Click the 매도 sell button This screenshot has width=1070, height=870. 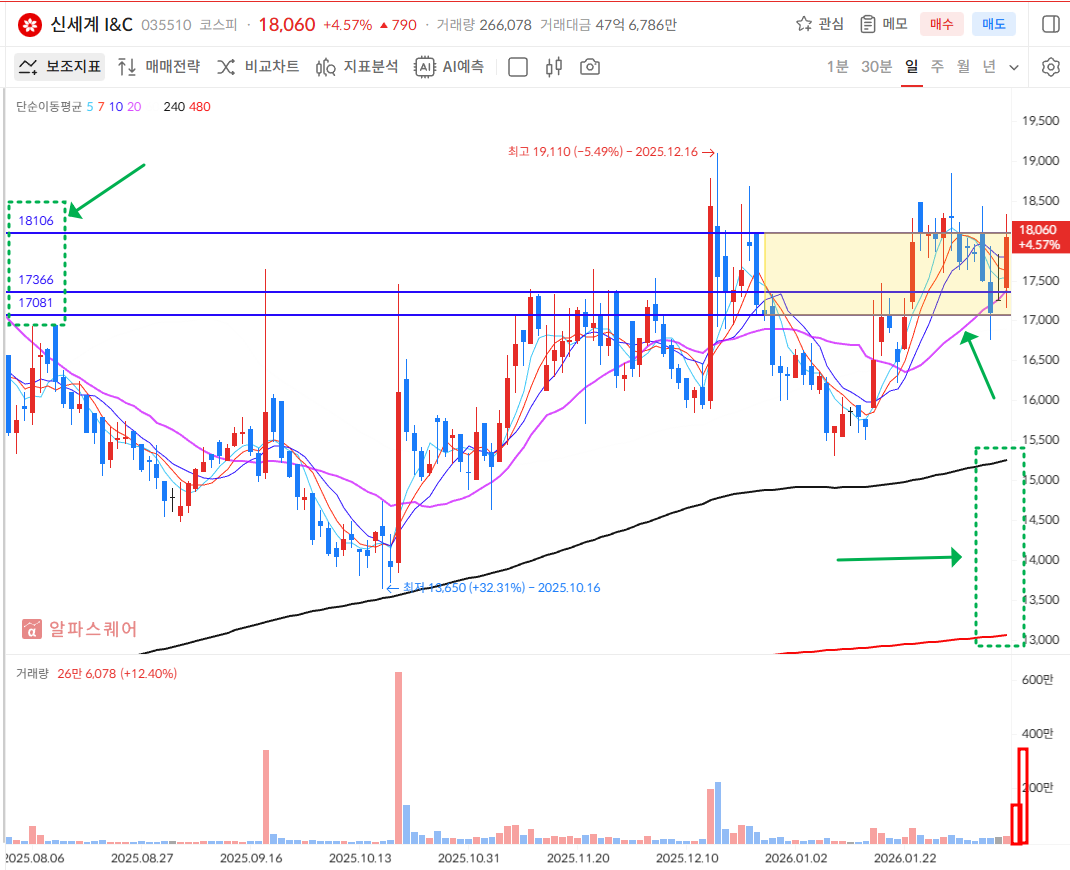tap(994, 24)
